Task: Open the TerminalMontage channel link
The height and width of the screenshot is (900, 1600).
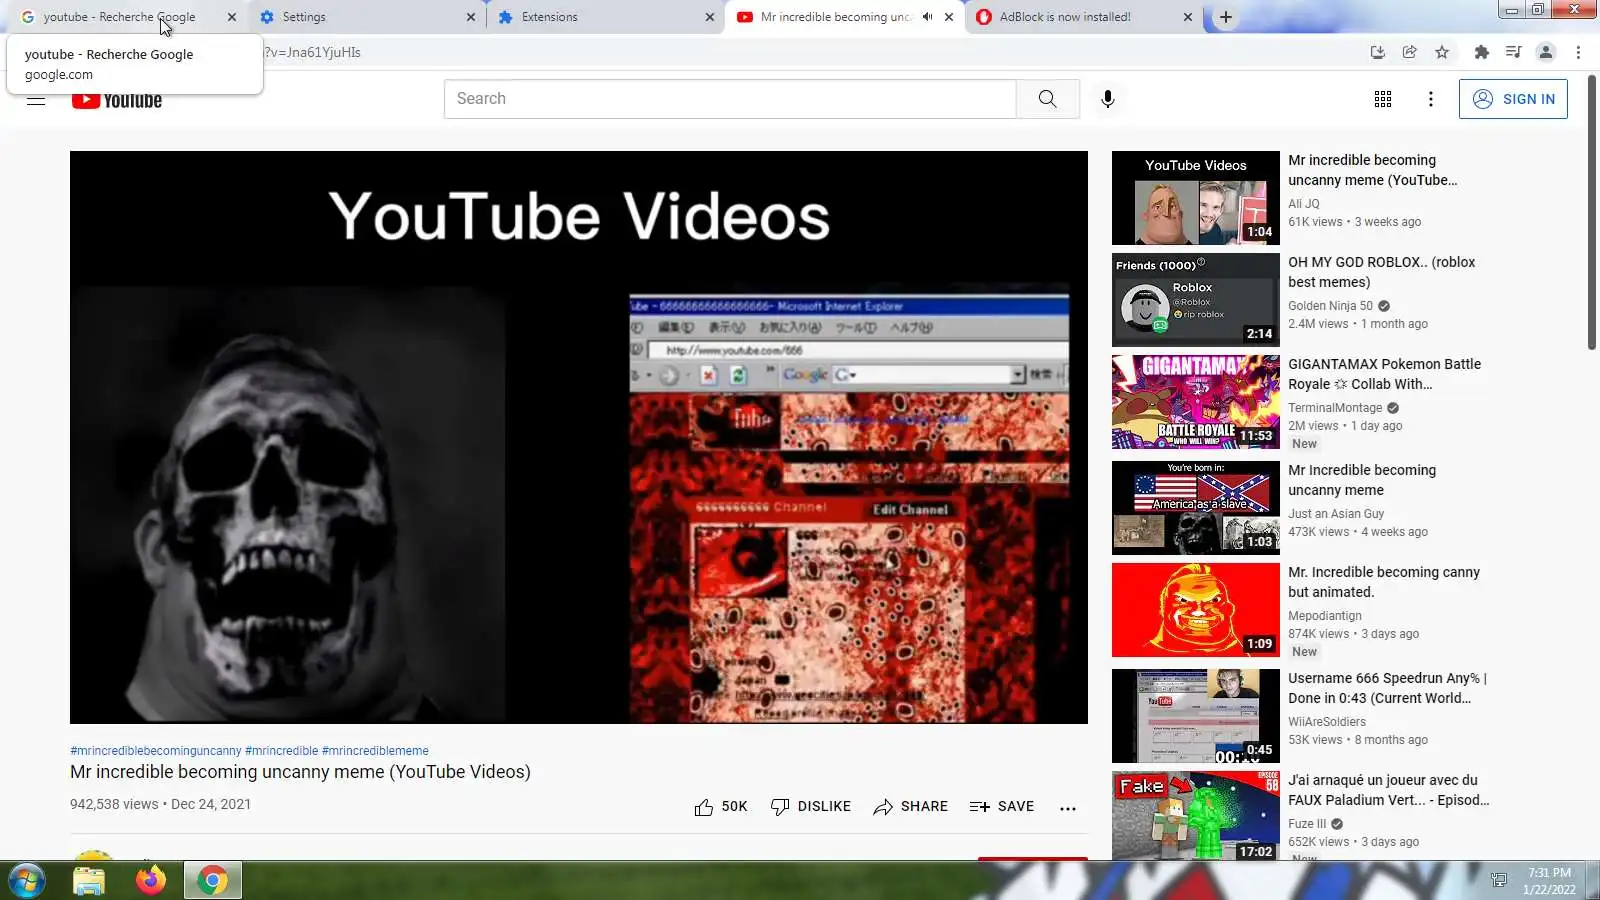Action: click(1335, 408)
